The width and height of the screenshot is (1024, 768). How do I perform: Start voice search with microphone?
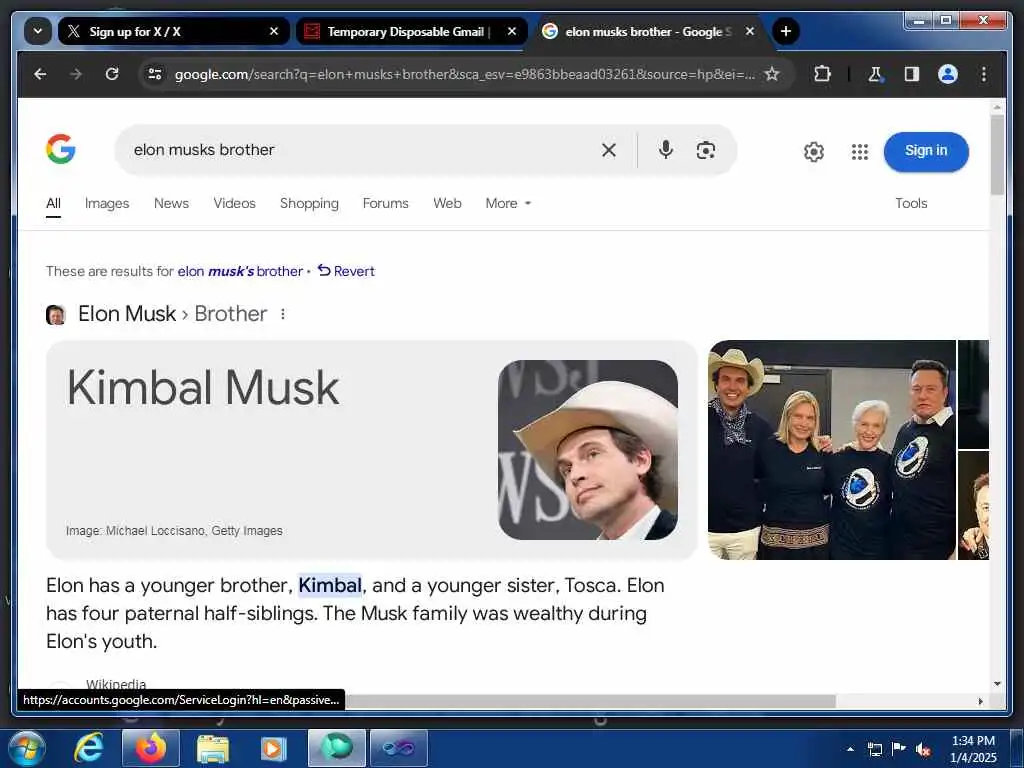665,150
